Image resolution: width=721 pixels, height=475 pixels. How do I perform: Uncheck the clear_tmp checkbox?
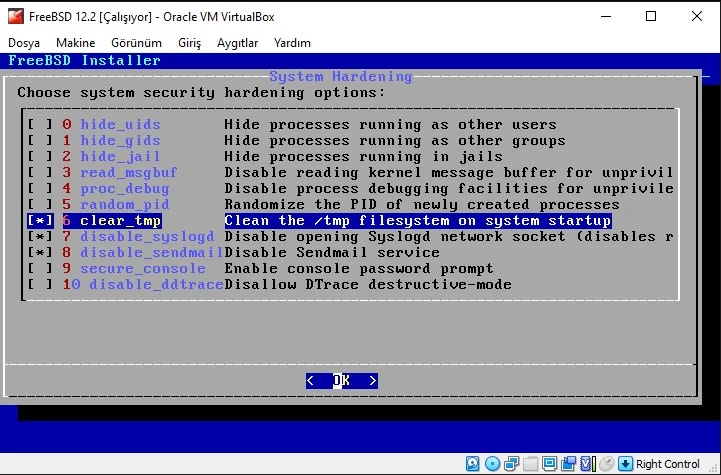coord(40,220)
